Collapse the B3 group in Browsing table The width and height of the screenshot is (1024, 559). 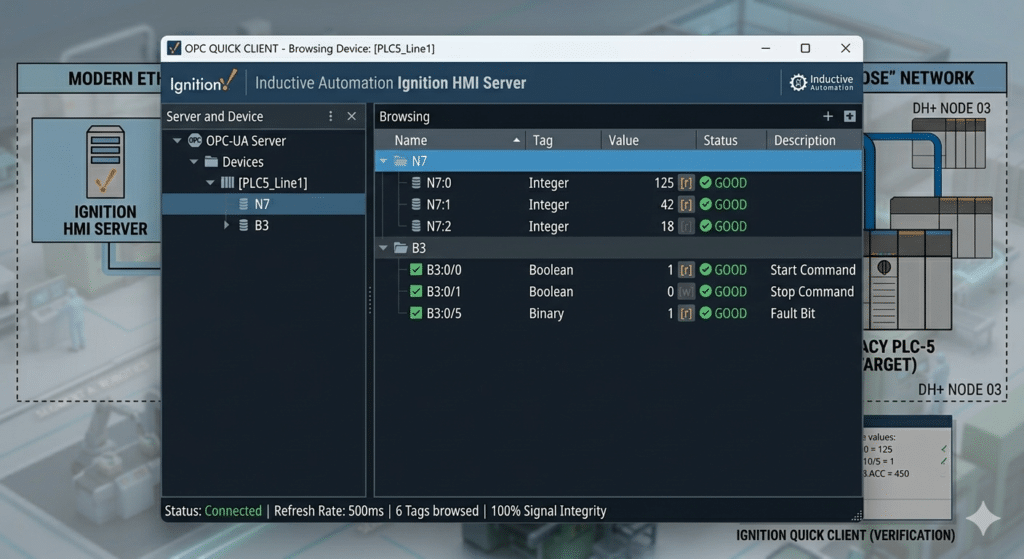(383, 248)
